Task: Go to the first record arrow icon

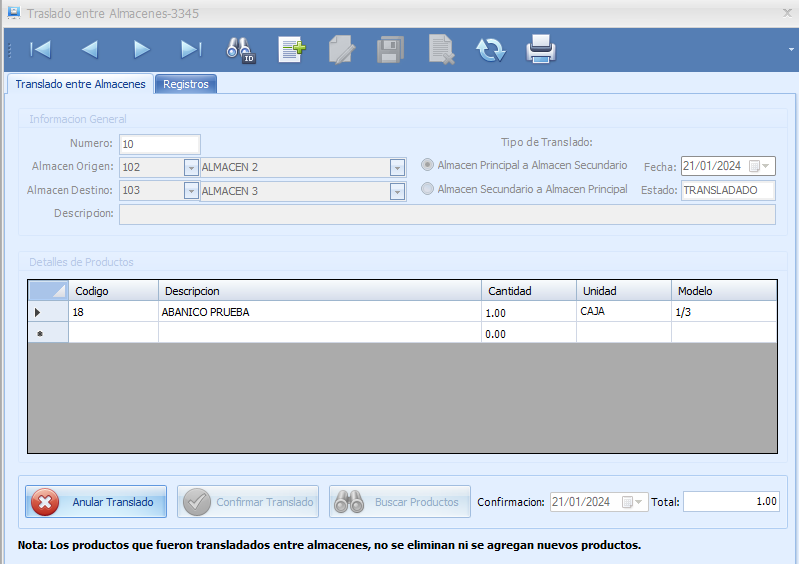Action: [40, 49]
